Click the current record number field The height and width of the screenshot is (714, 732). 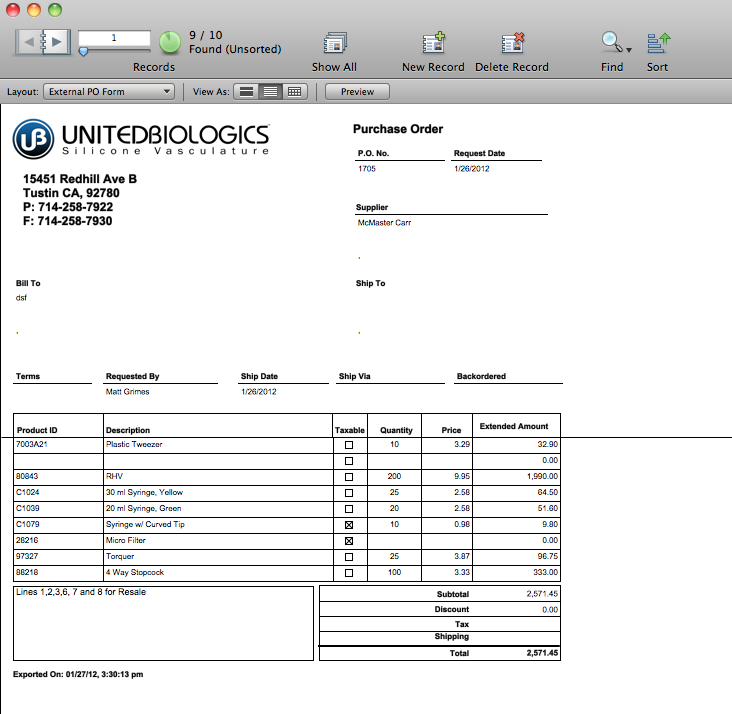point(114,38)
